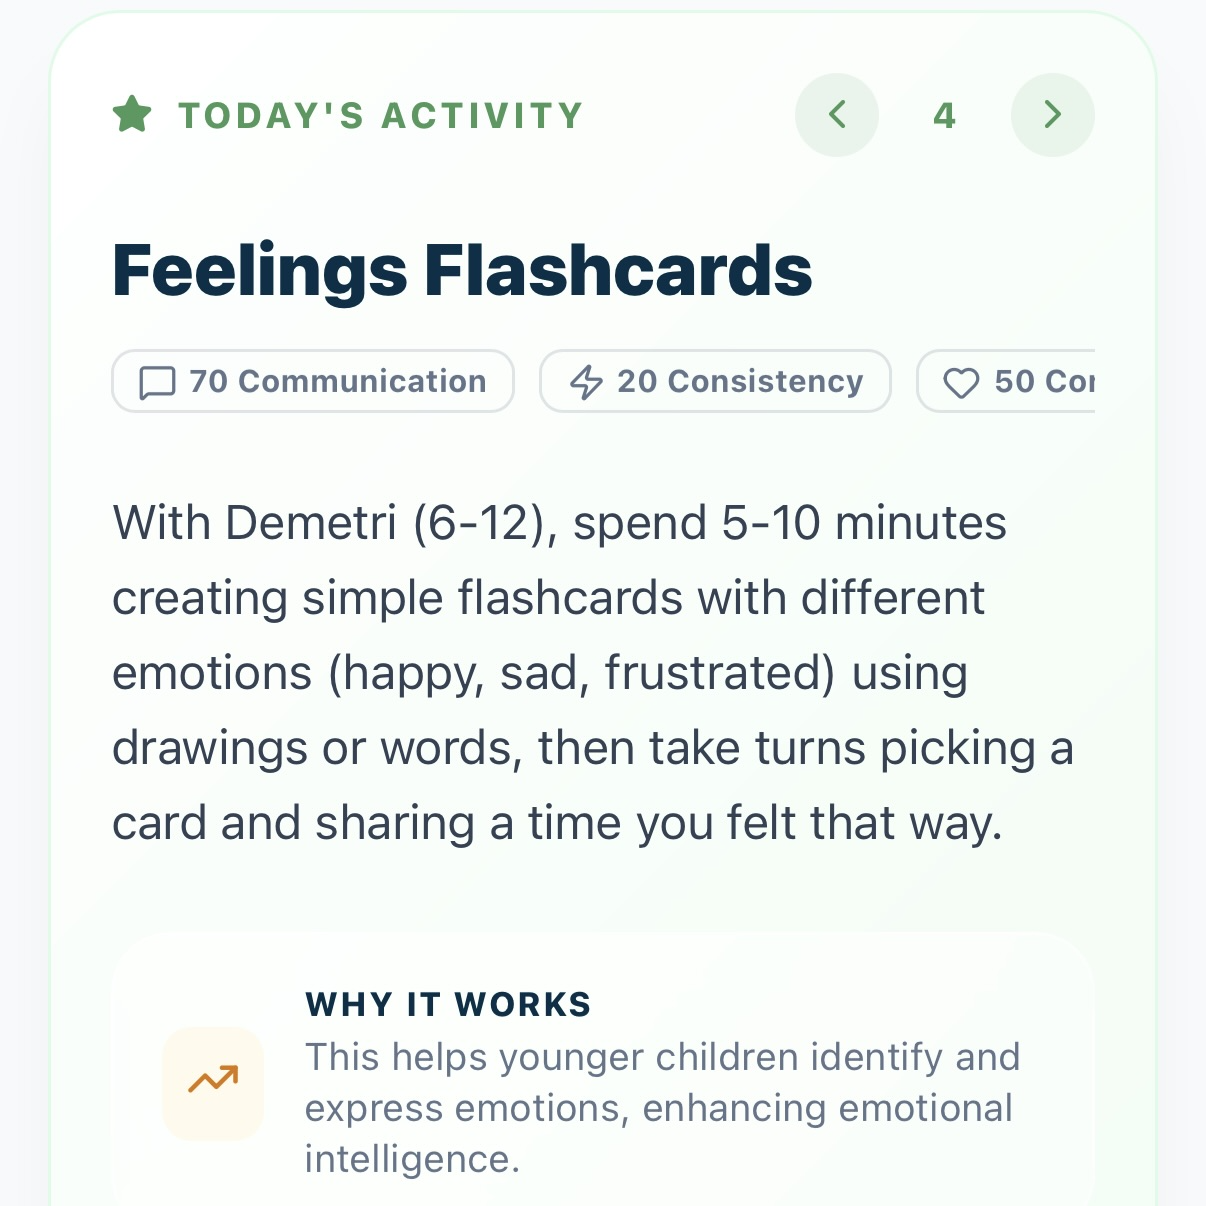Select the right navigation chevron icon

1052,114
